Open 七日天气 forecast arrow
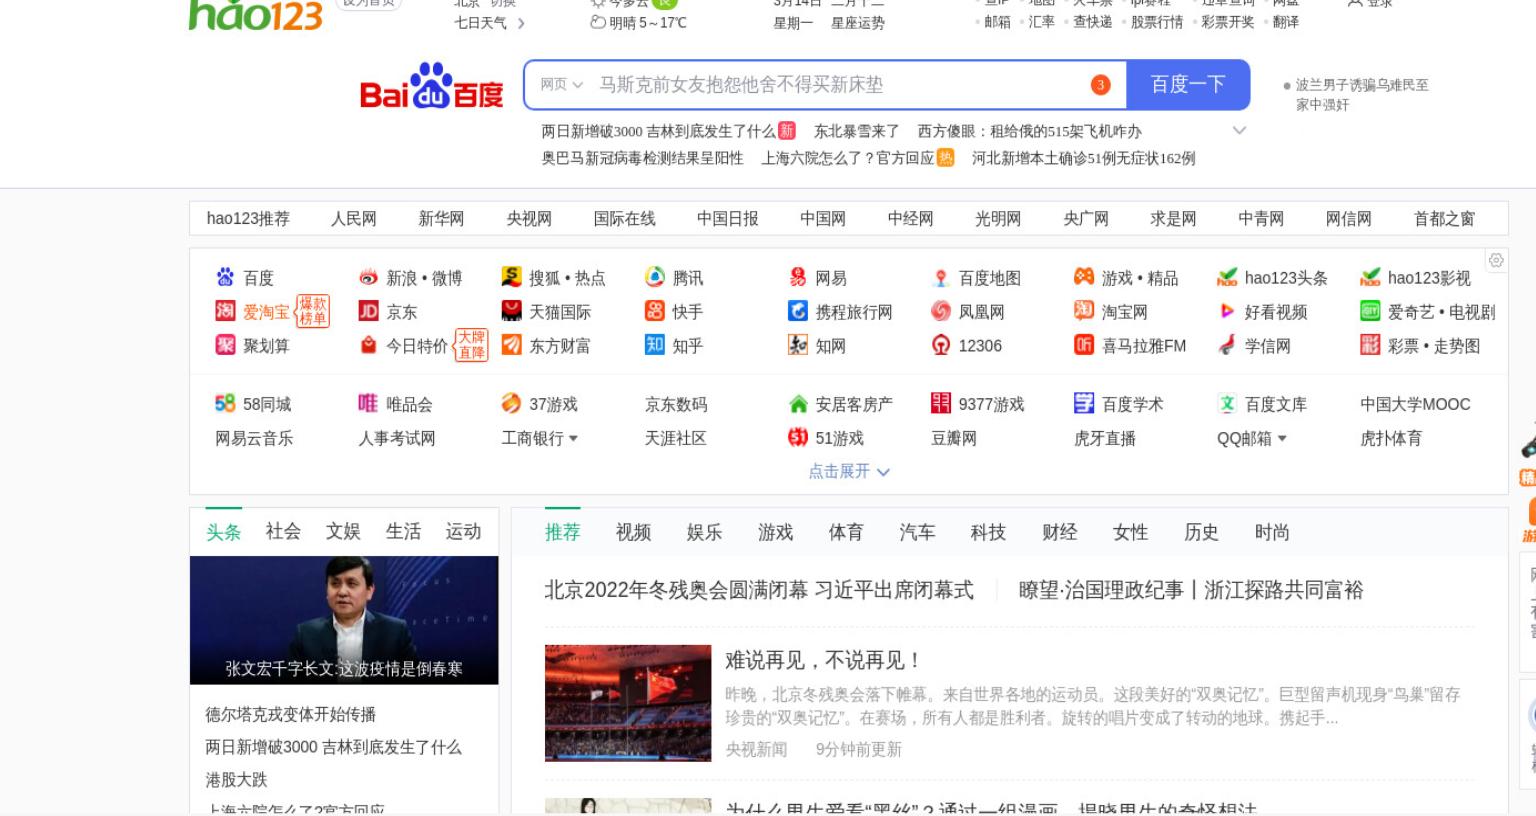1536x816 pixels. (521, 23)
